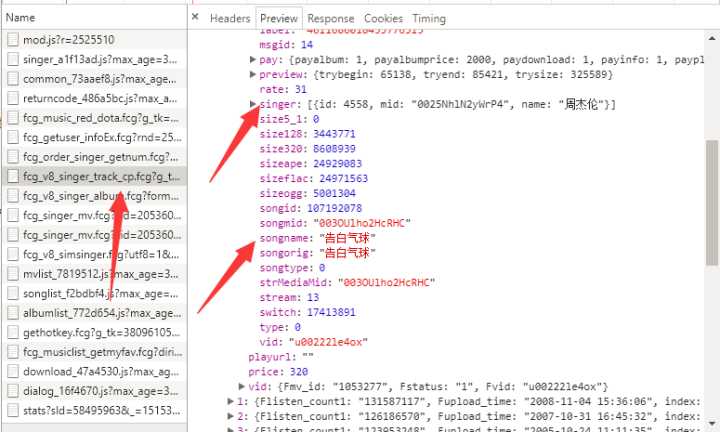Viewport: 720px width, 432px height.
Task: Select the gethotkey.fcg request
Action: (x=94, y=332)
